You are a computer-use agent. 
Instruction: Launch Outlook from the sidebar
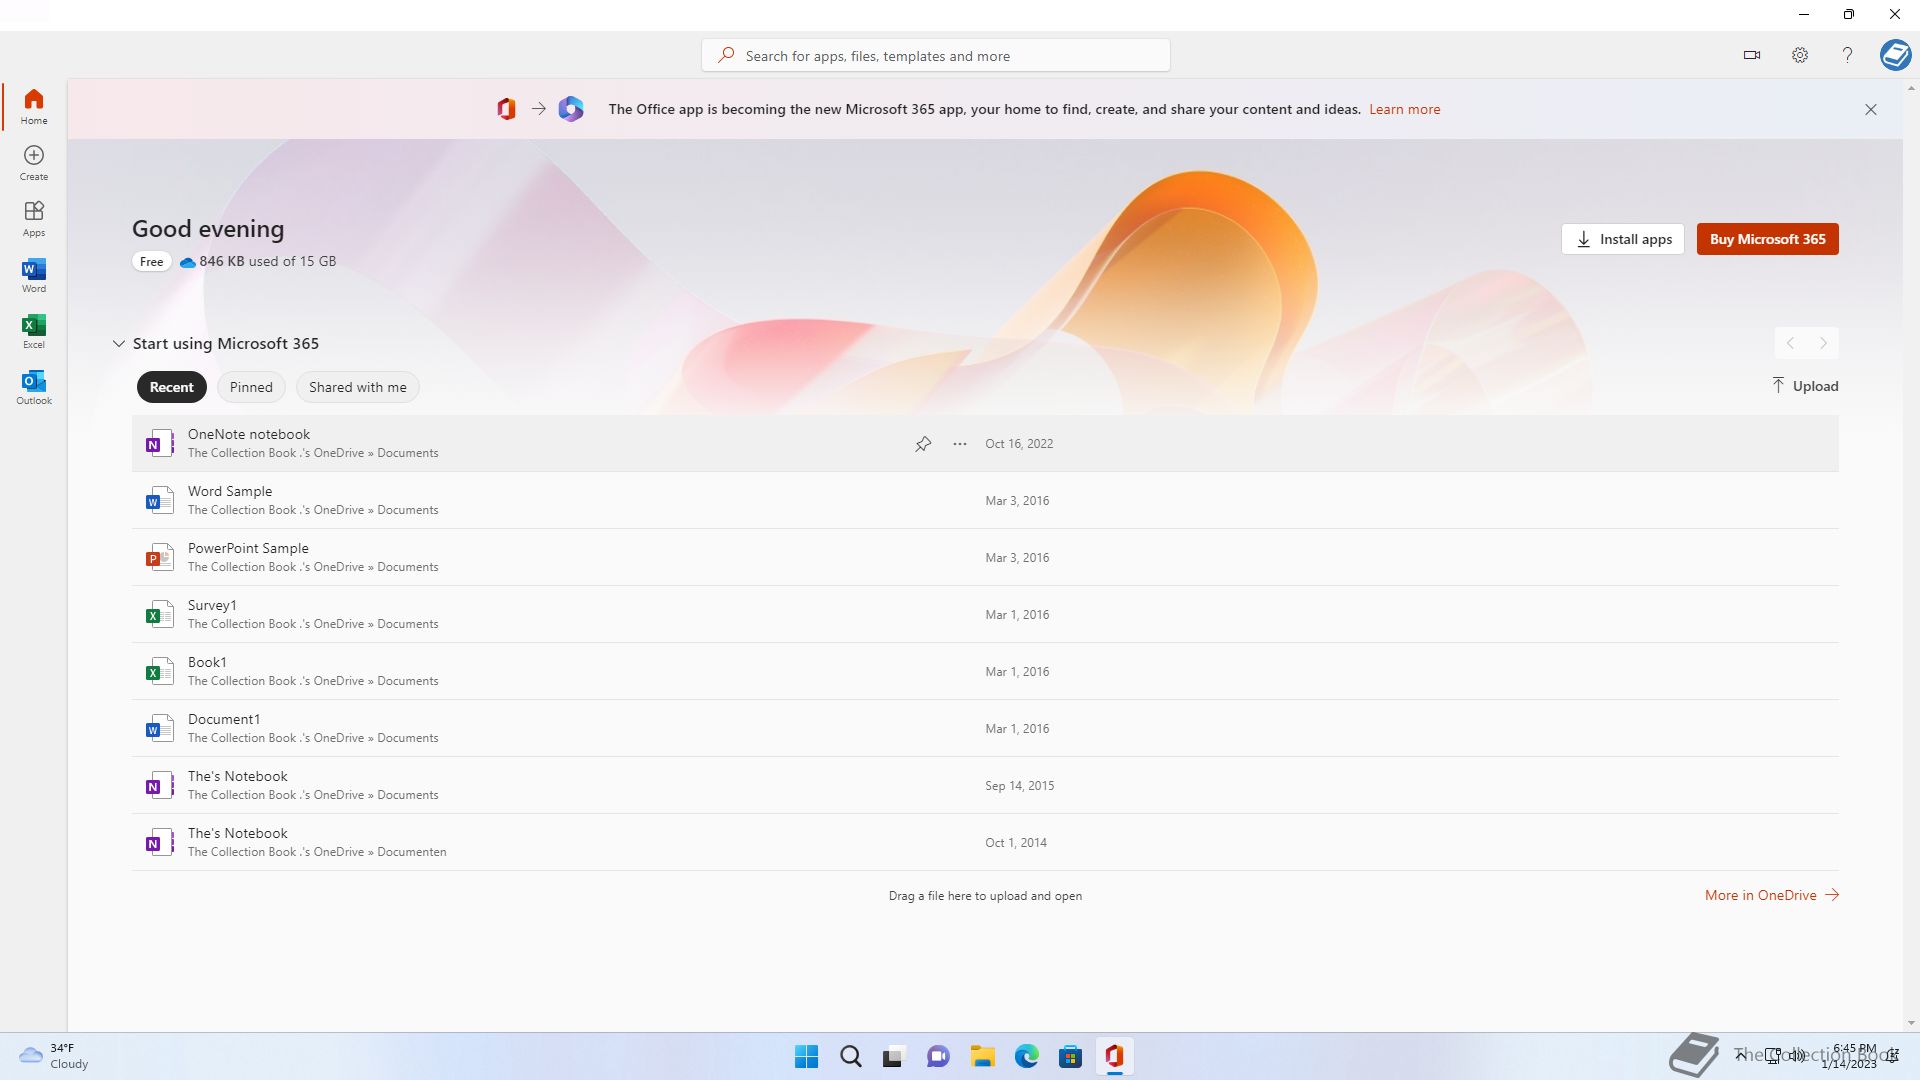pyautogui.click(x=34, y=386)
